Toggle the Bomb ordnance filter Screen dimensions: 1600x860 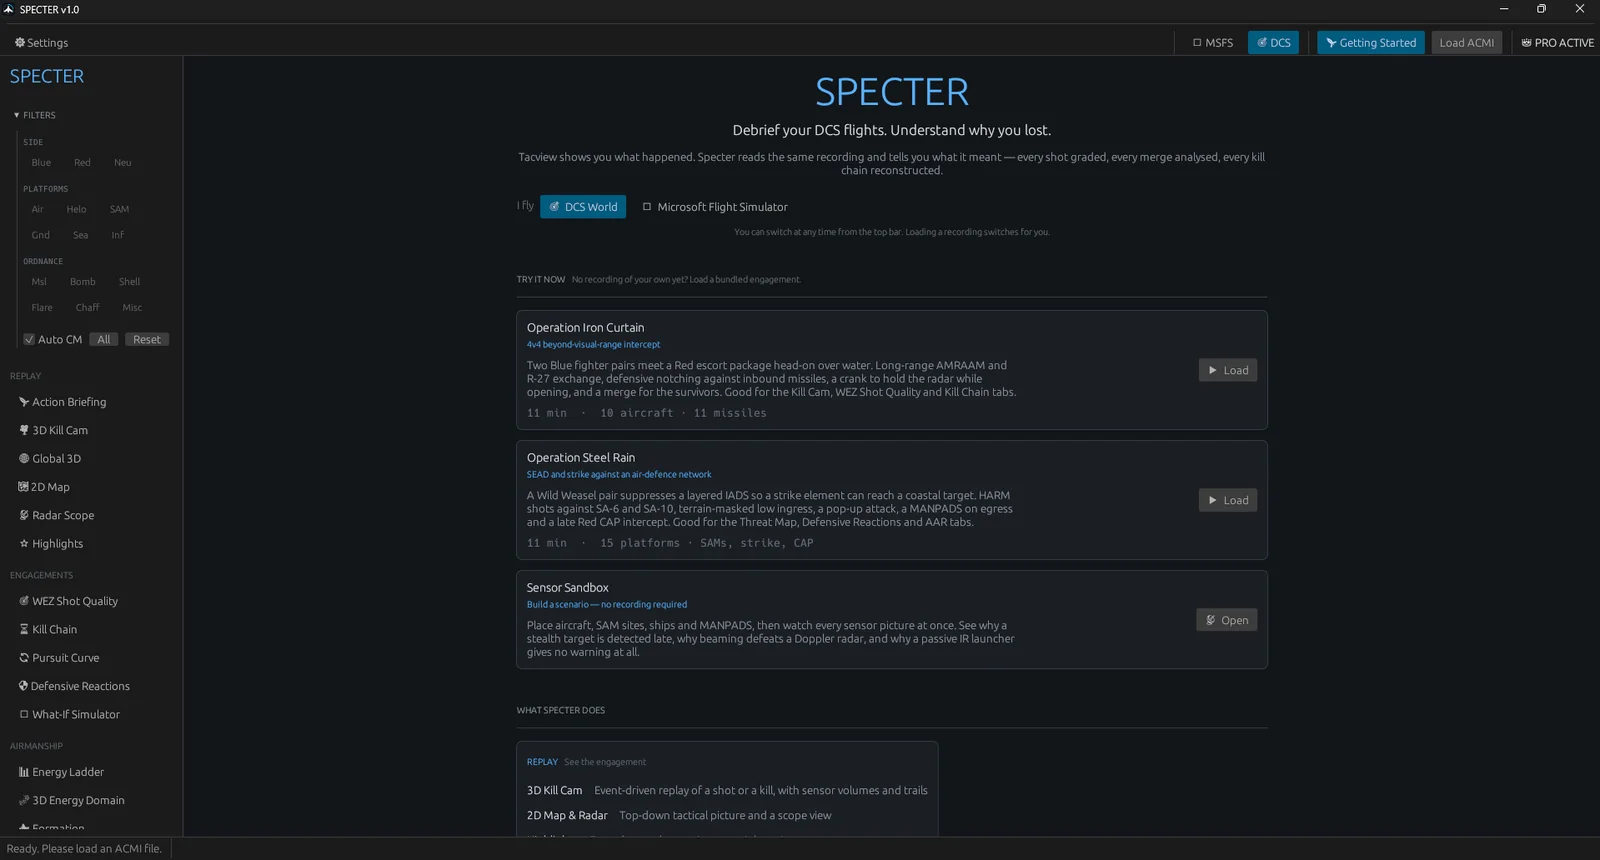83,282
